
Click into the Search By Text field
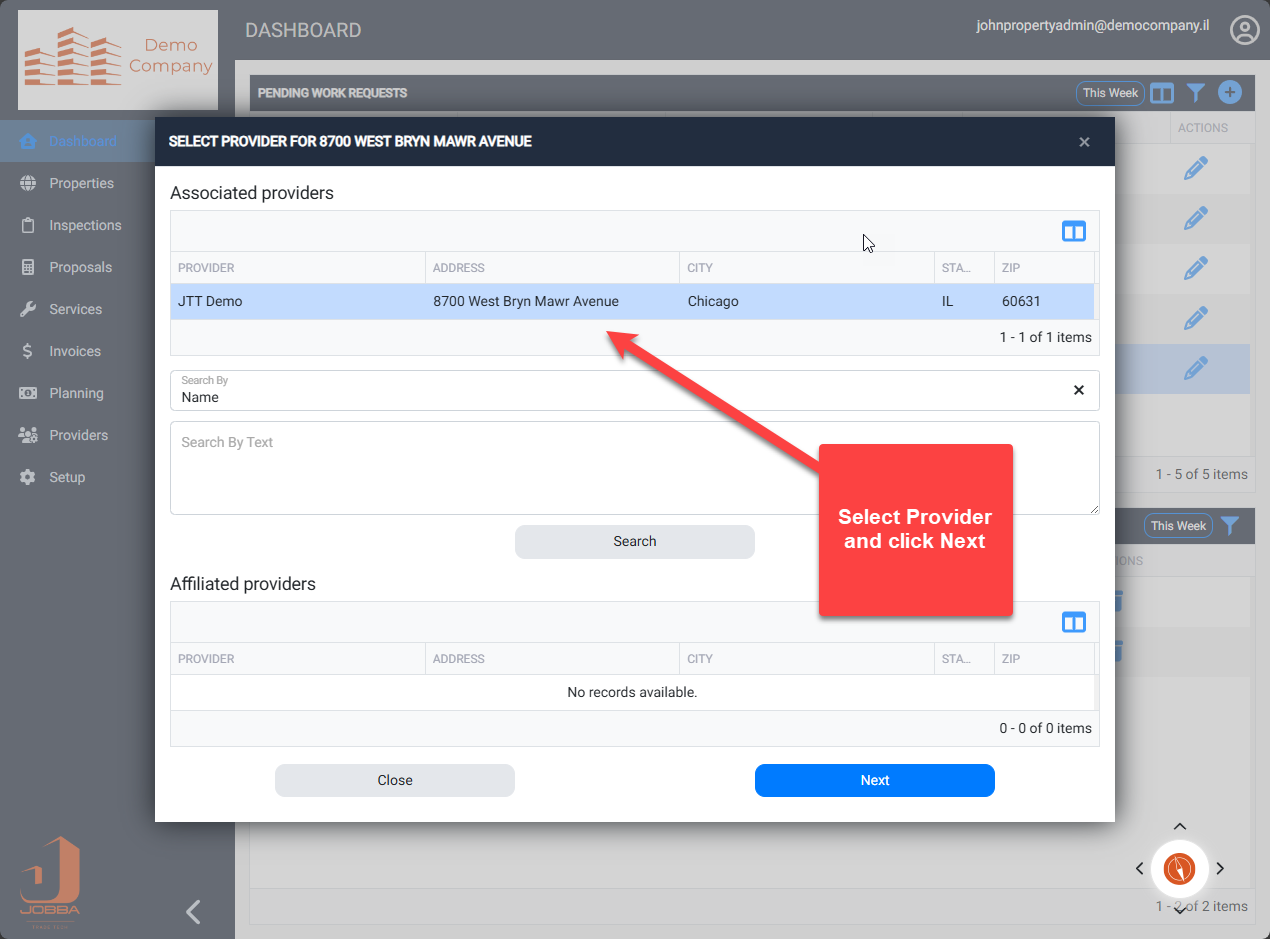coord(634,467)
